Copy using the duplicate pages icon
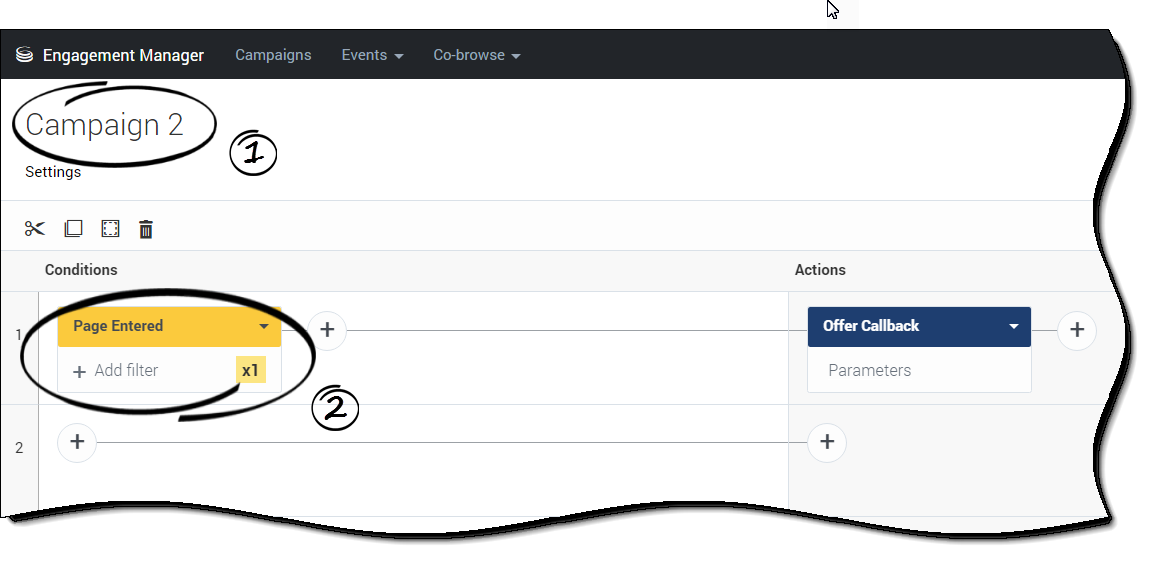This screenshot has height=565, width=1157. (73, 229)
